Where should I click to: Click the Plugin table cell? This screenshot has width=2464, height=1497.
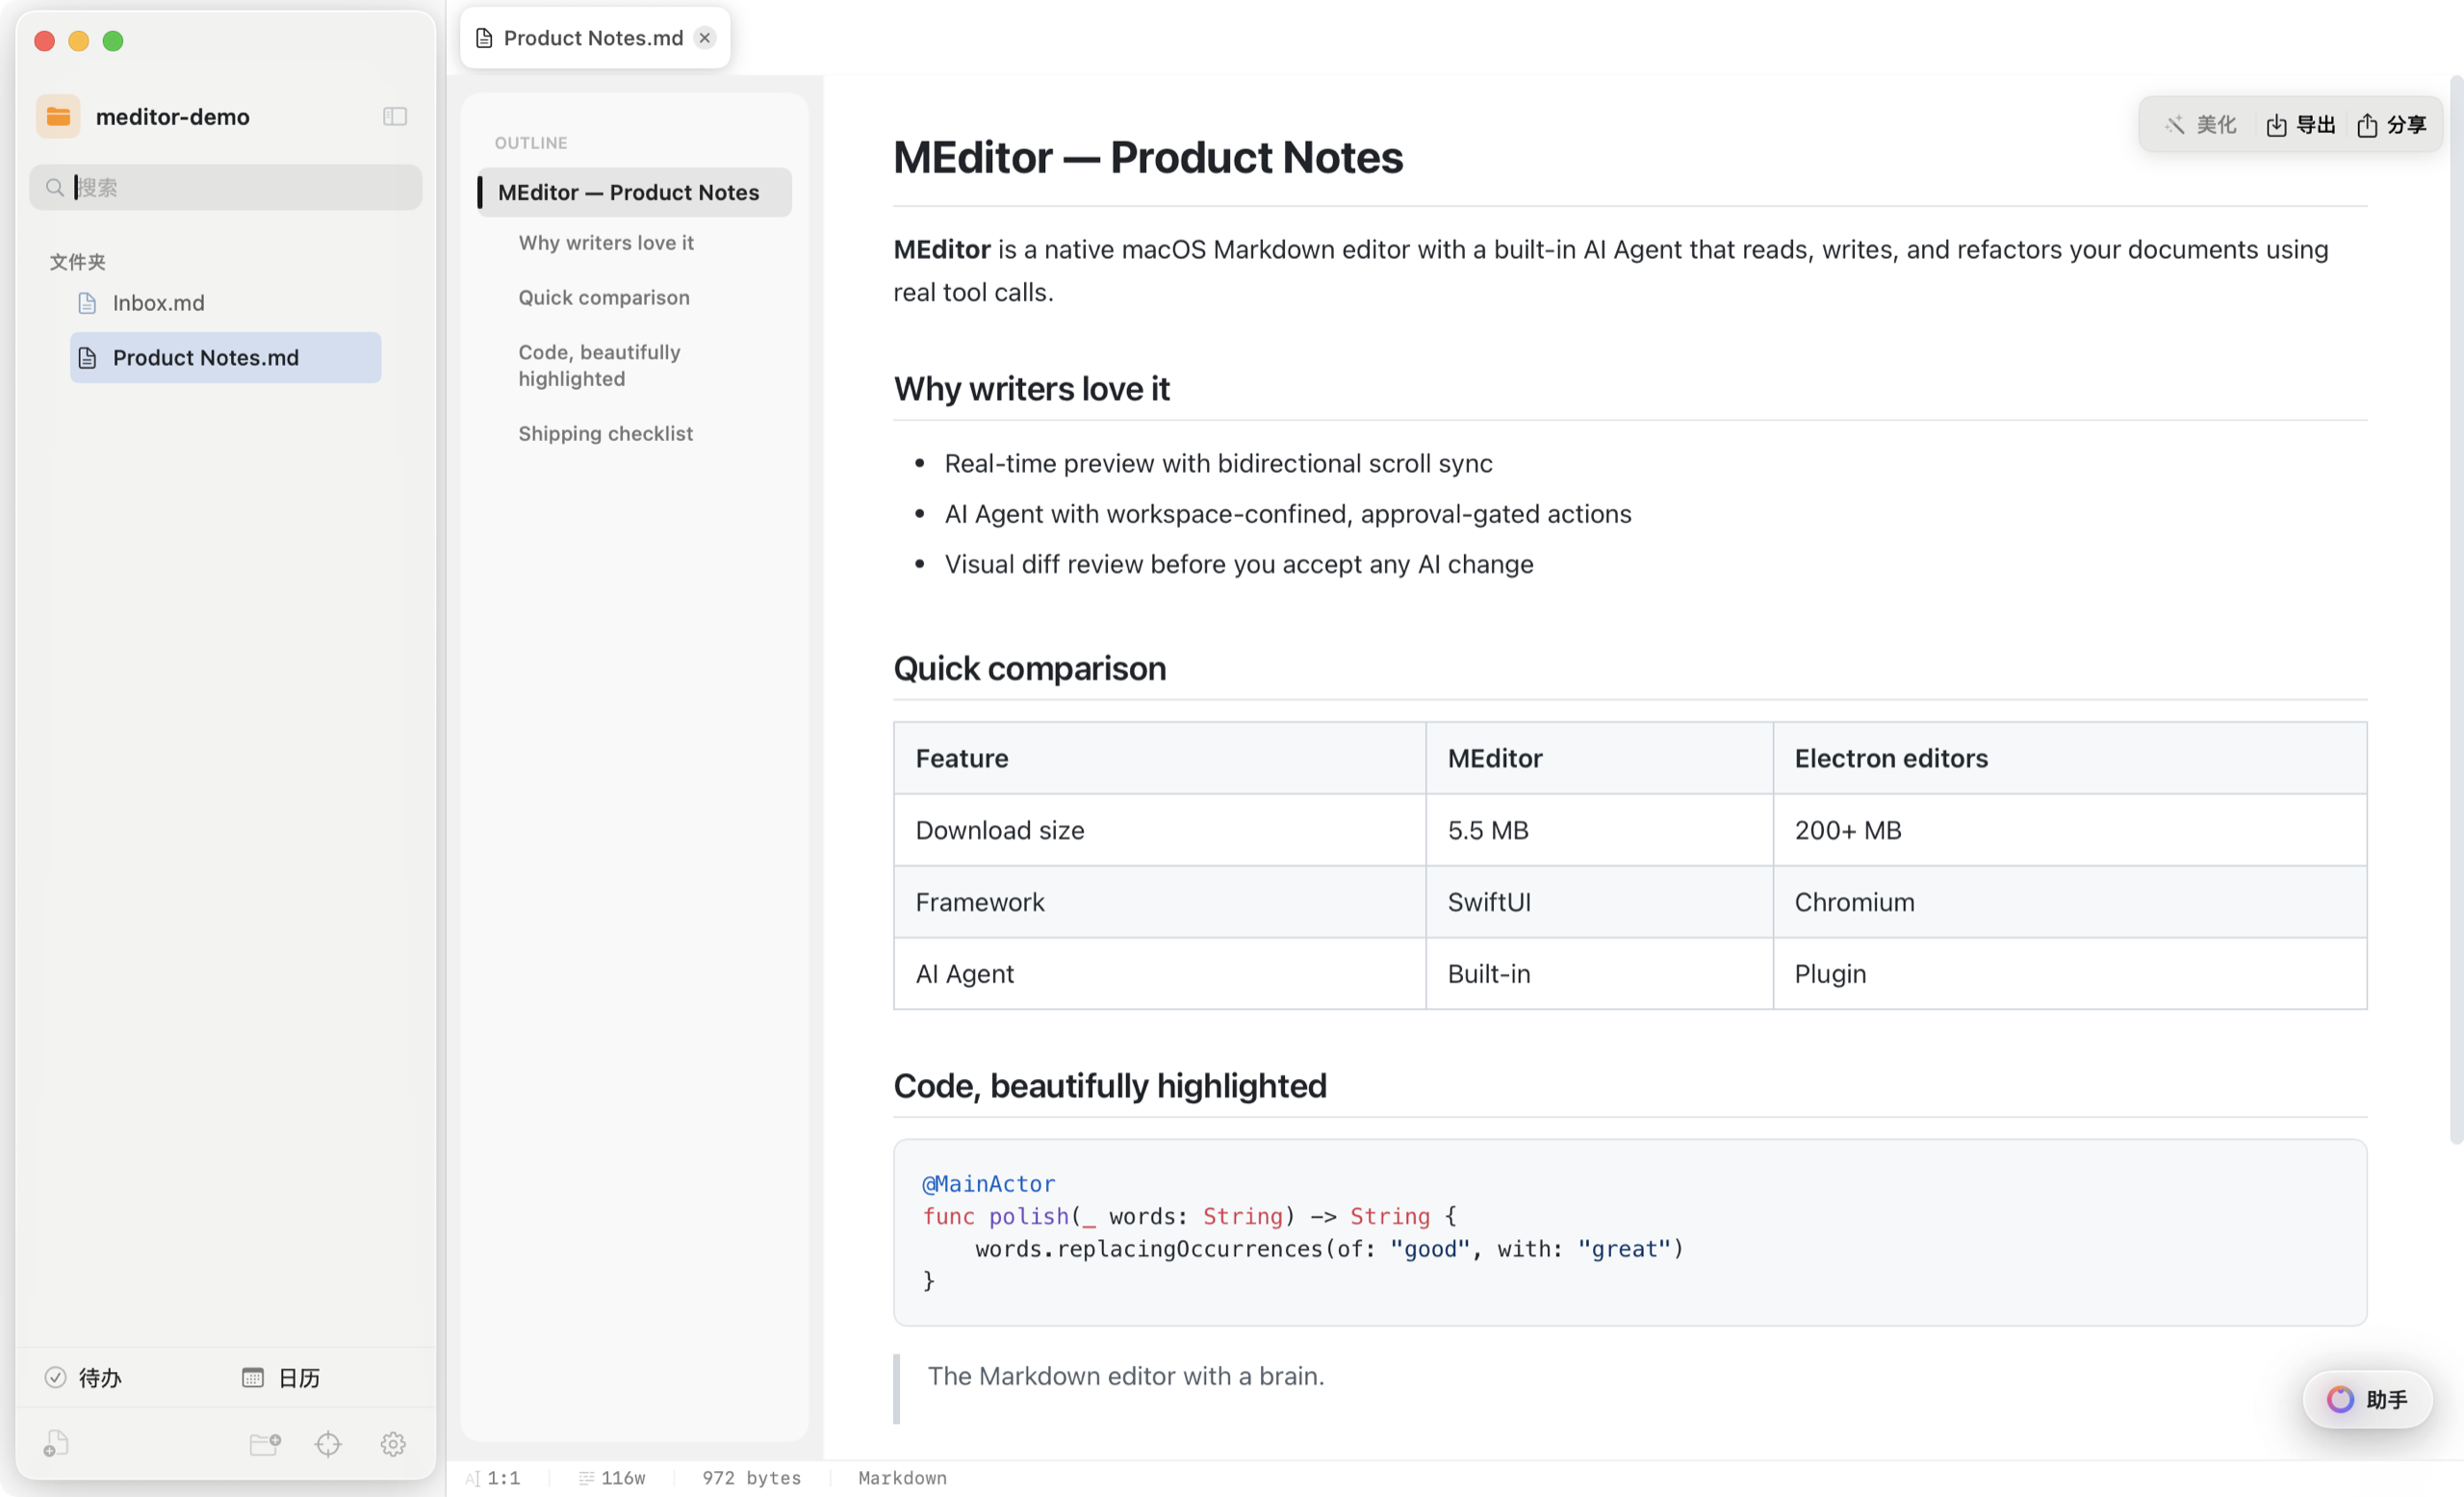tap(2069, 974)
